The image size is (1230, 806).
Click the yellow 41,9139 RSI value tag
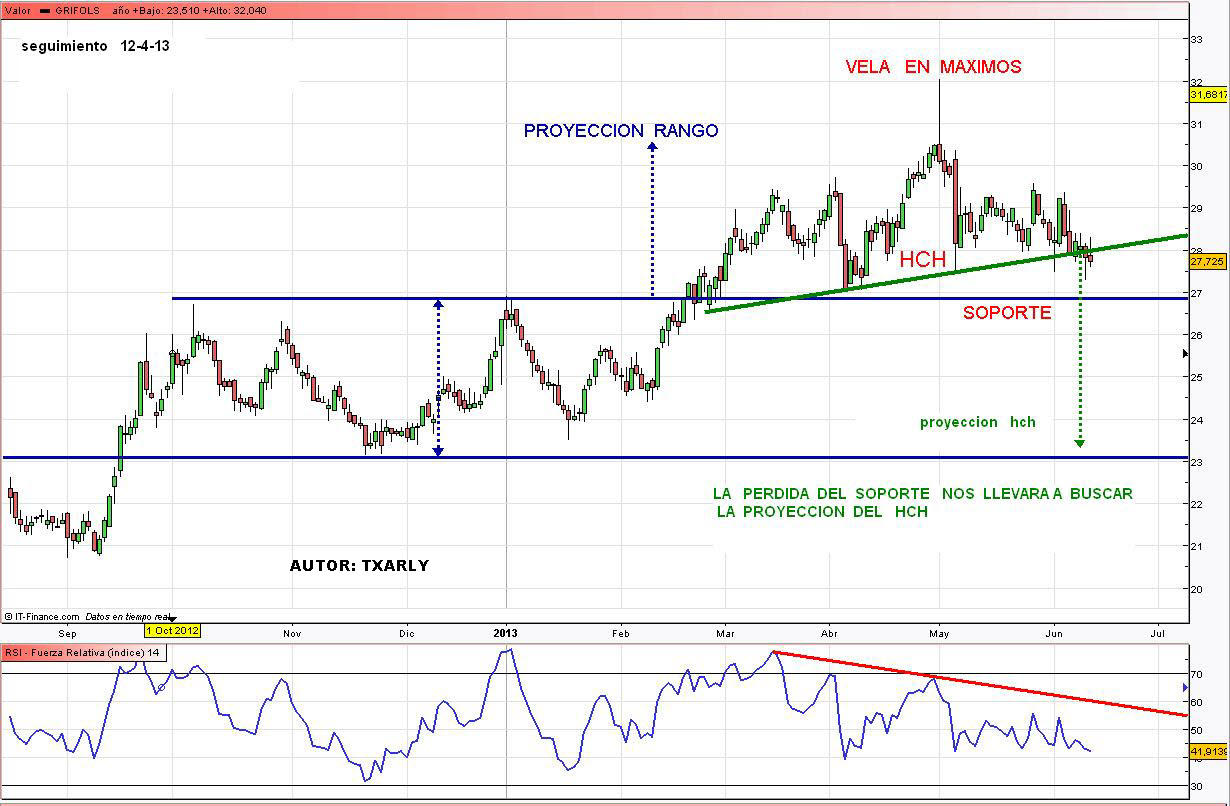click(x=1208, y=751)
